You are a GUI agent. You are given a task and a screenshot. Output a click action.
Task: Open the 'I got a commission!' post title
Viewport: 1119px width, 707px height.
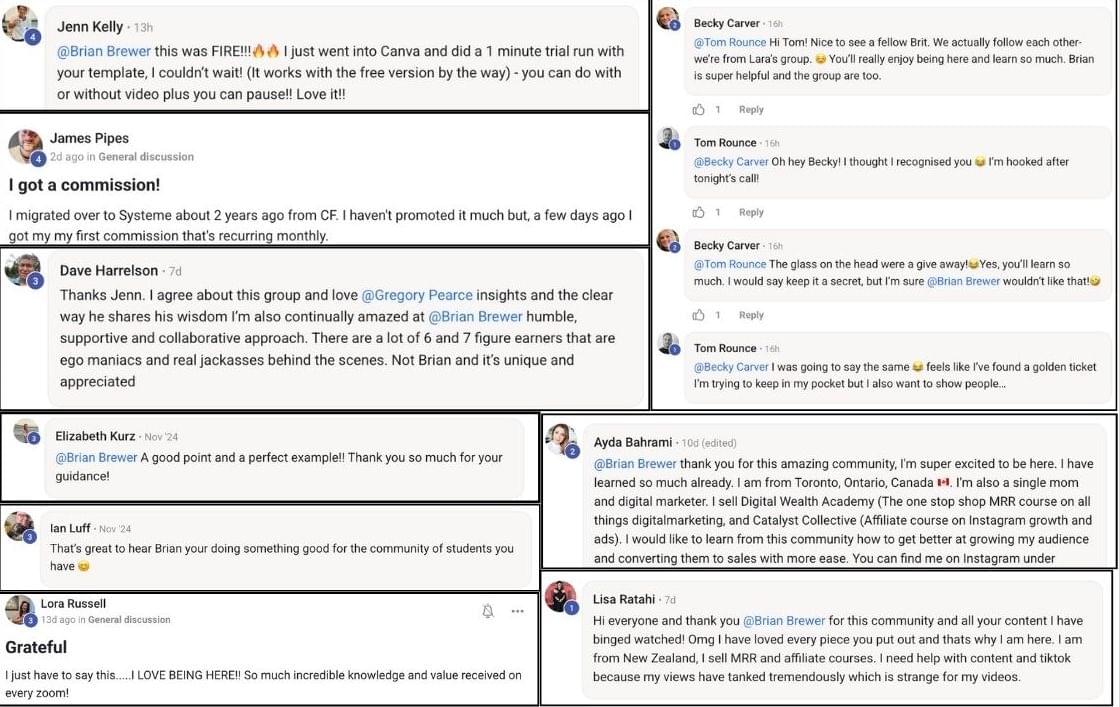coord(84,185)
